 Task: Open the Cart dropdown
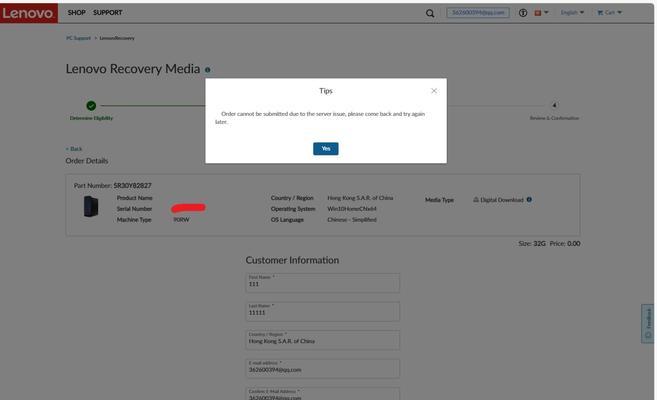click(609, 13)
